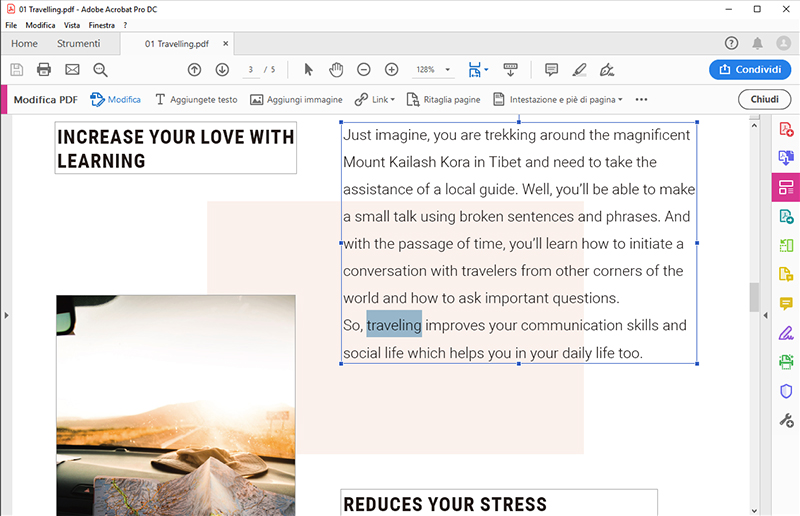Image resolution: width=800 pixels, height=516 pixels.
Task: Open the Find text magnifier
Action: (100, 69)
